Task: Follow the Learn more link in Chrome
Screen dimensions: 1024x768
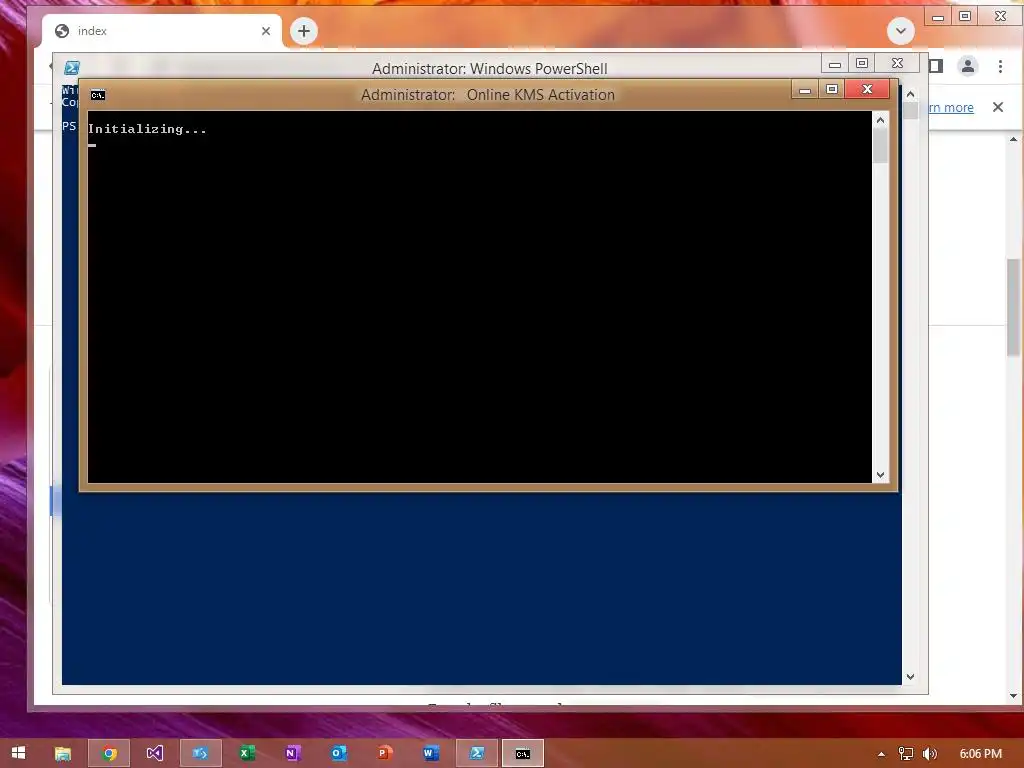Action: [x=951, y=107]
